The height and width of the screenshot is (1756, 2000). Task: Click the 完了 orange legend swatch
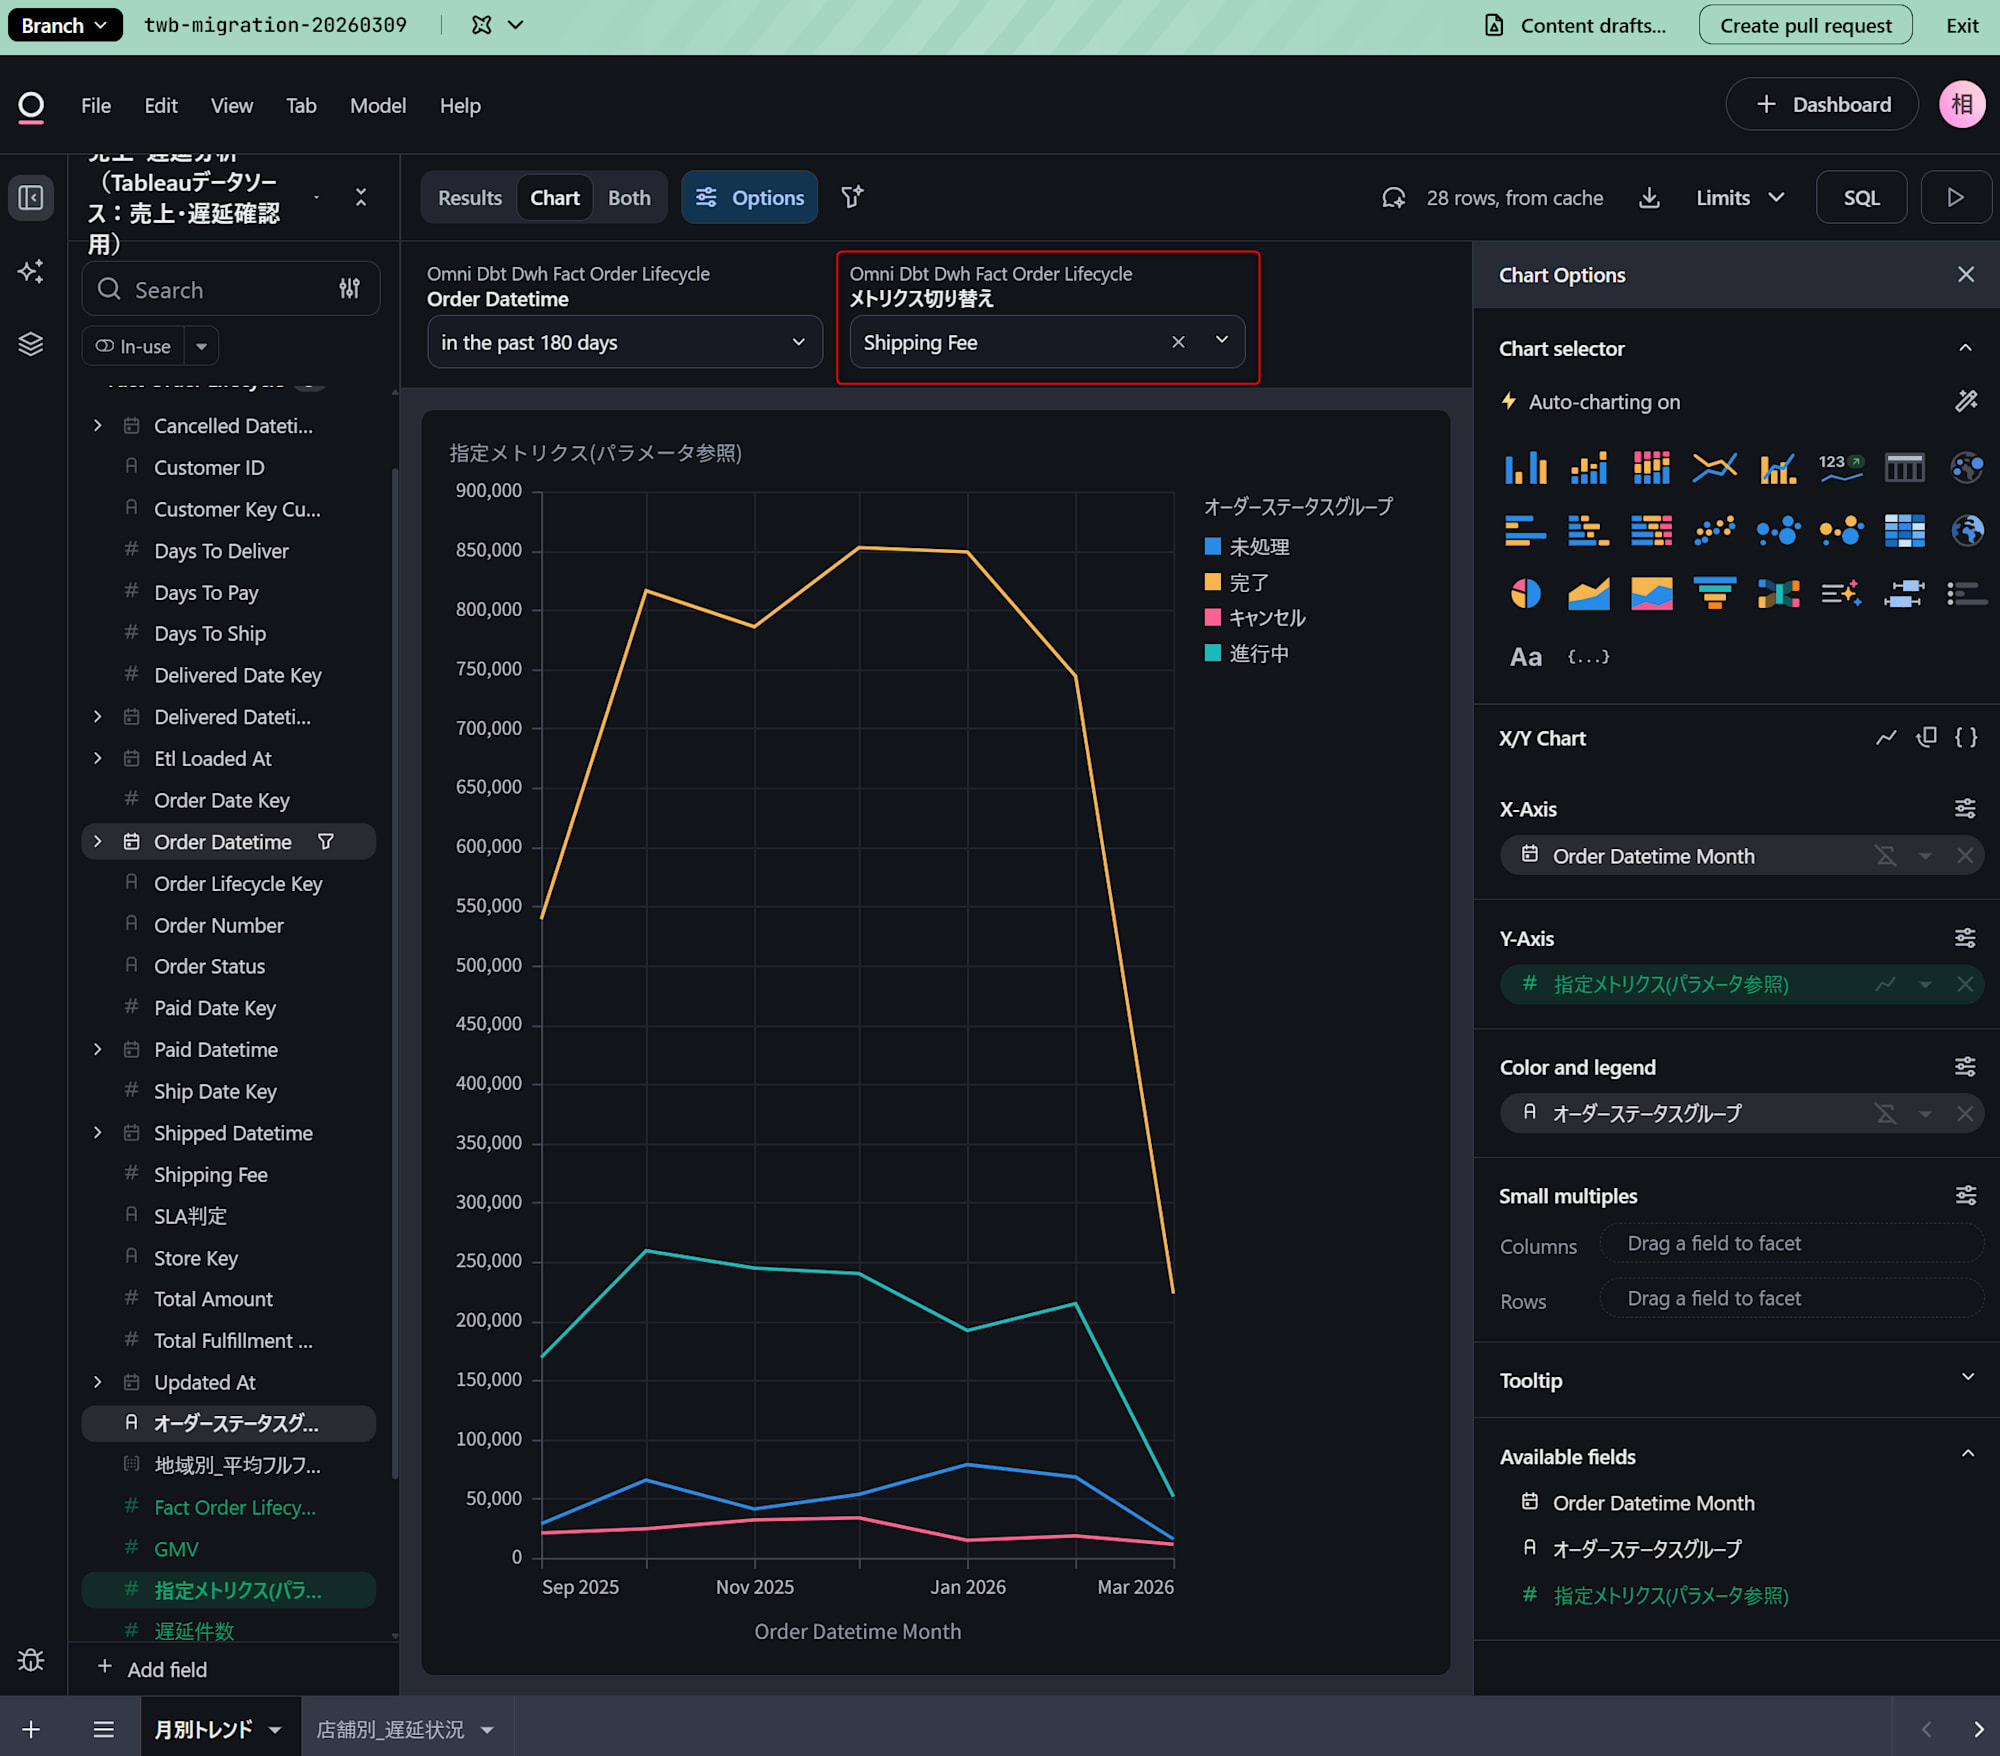1212,582
